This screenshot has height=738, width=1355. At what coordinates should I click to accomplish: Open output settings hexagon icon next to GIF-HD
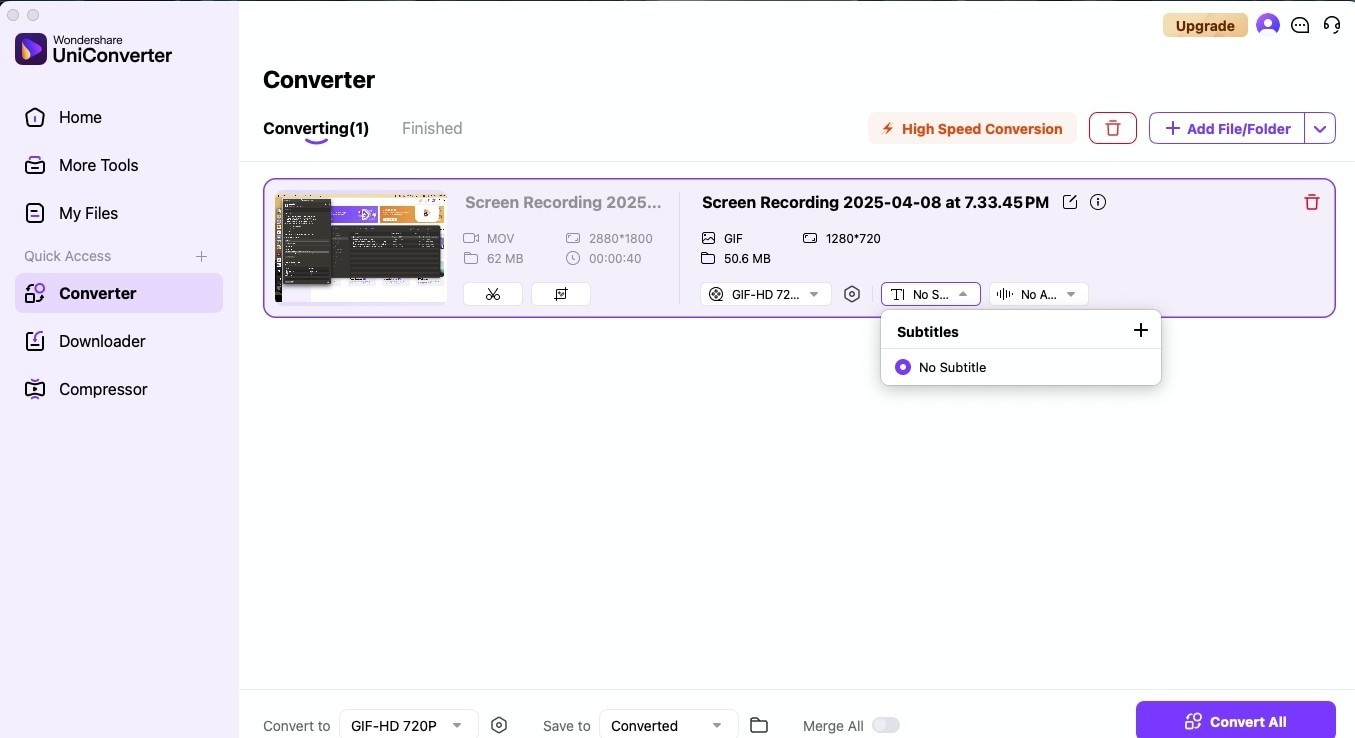click(852, 294)
